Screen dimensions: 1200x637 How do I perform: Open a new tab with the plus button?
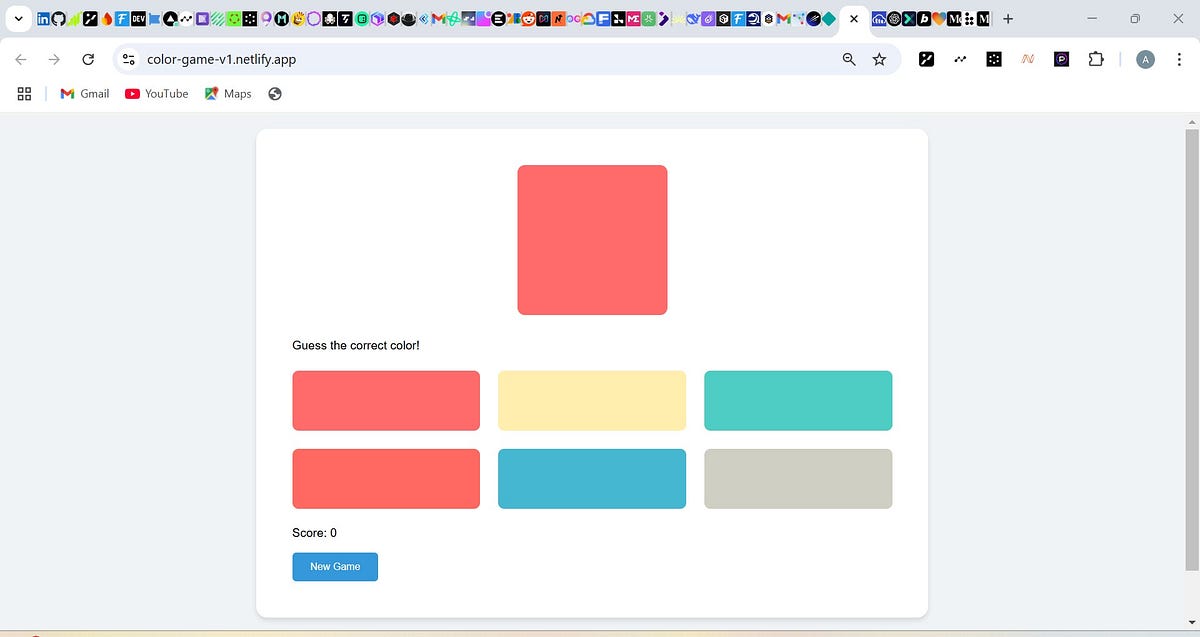1007,18
